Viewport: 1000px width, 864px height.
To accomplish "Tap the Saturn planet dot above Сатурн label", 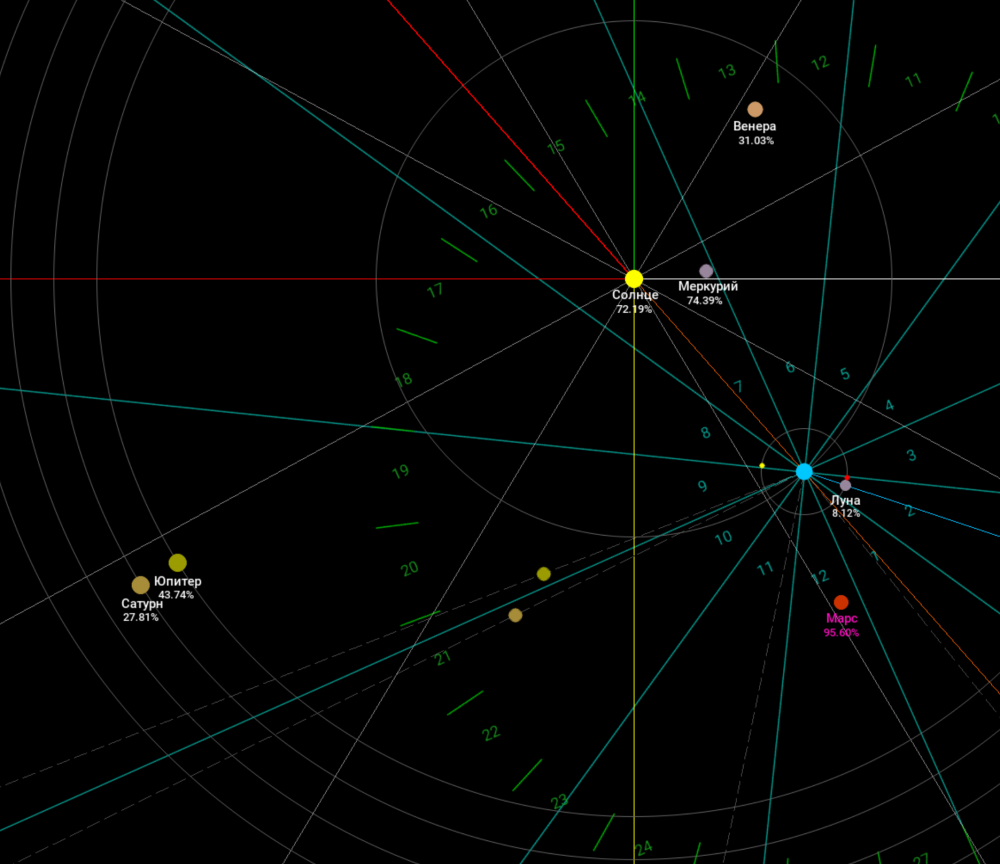I will [x=141, y=585].
